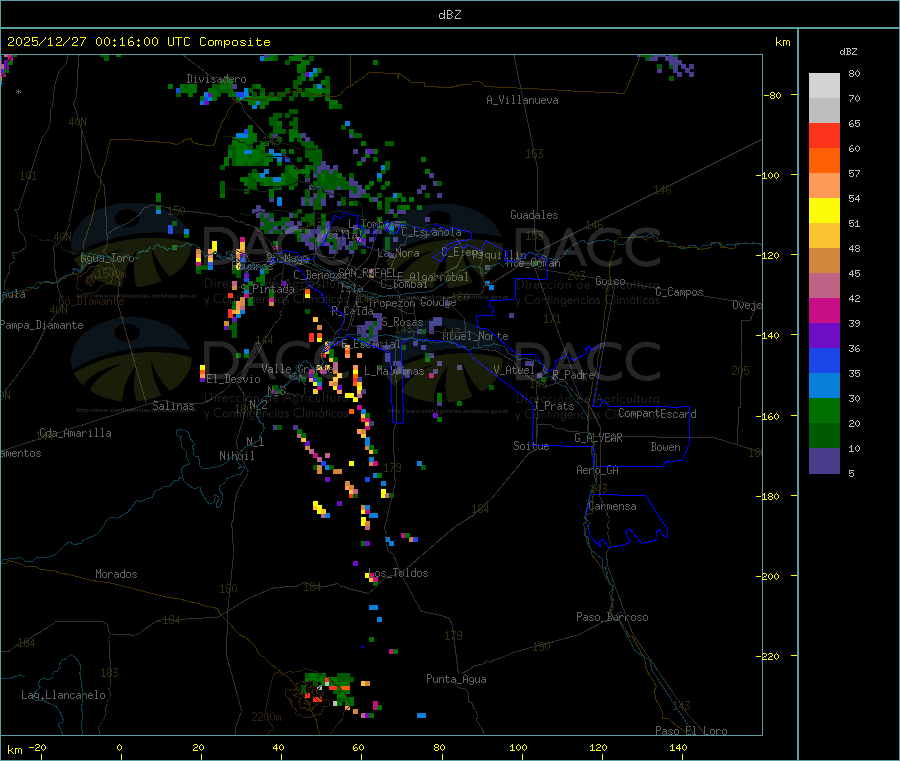Click the '-220' tick on the vertical km axis
Viewport: 900px width, 761px height.
770,657
